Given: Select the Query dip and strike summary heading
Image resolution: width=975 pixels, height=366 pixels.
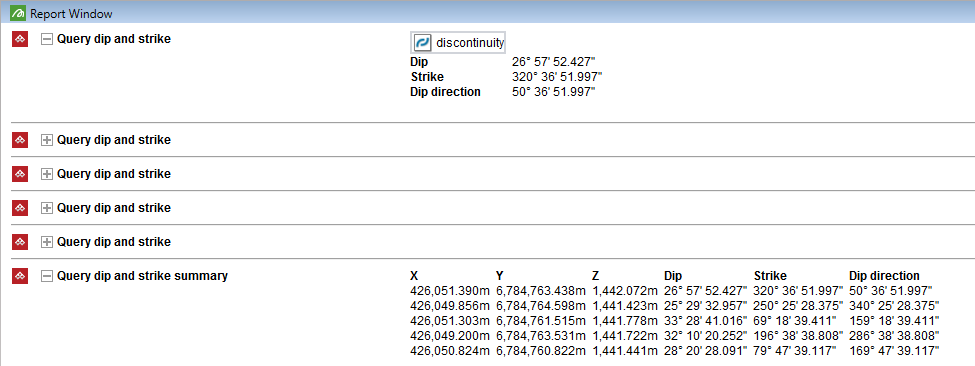Looking at the screenshot, I should click(142, 276).
